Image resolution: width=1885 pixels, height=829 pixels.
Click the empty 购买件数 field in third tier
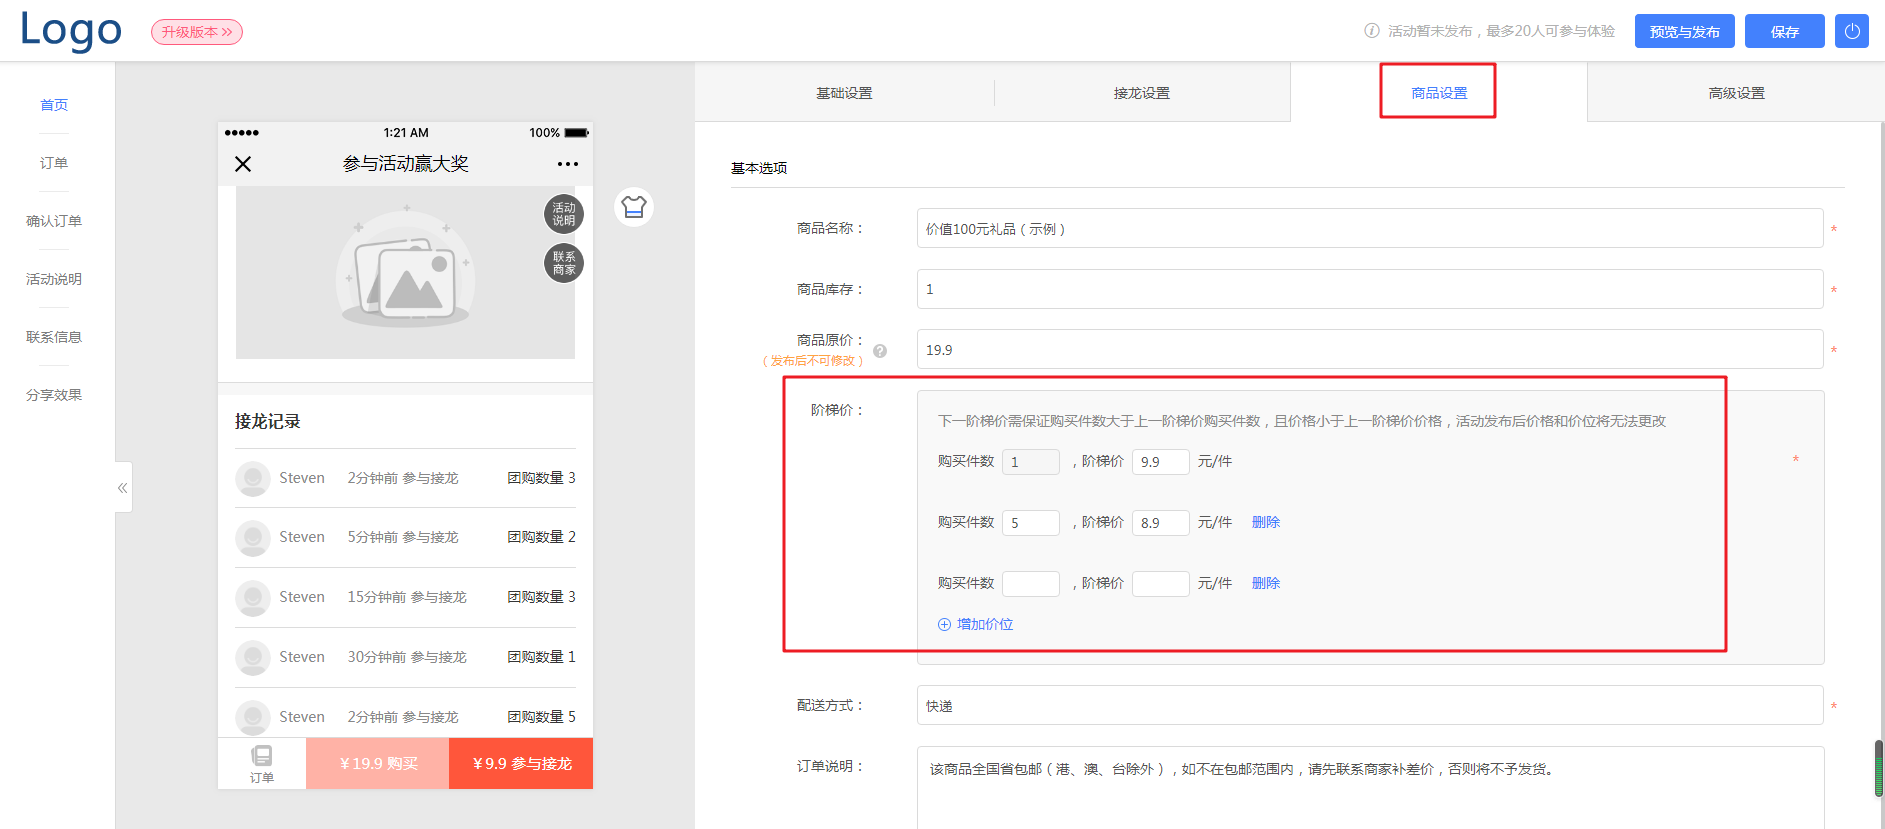(x=1031, y=584)
